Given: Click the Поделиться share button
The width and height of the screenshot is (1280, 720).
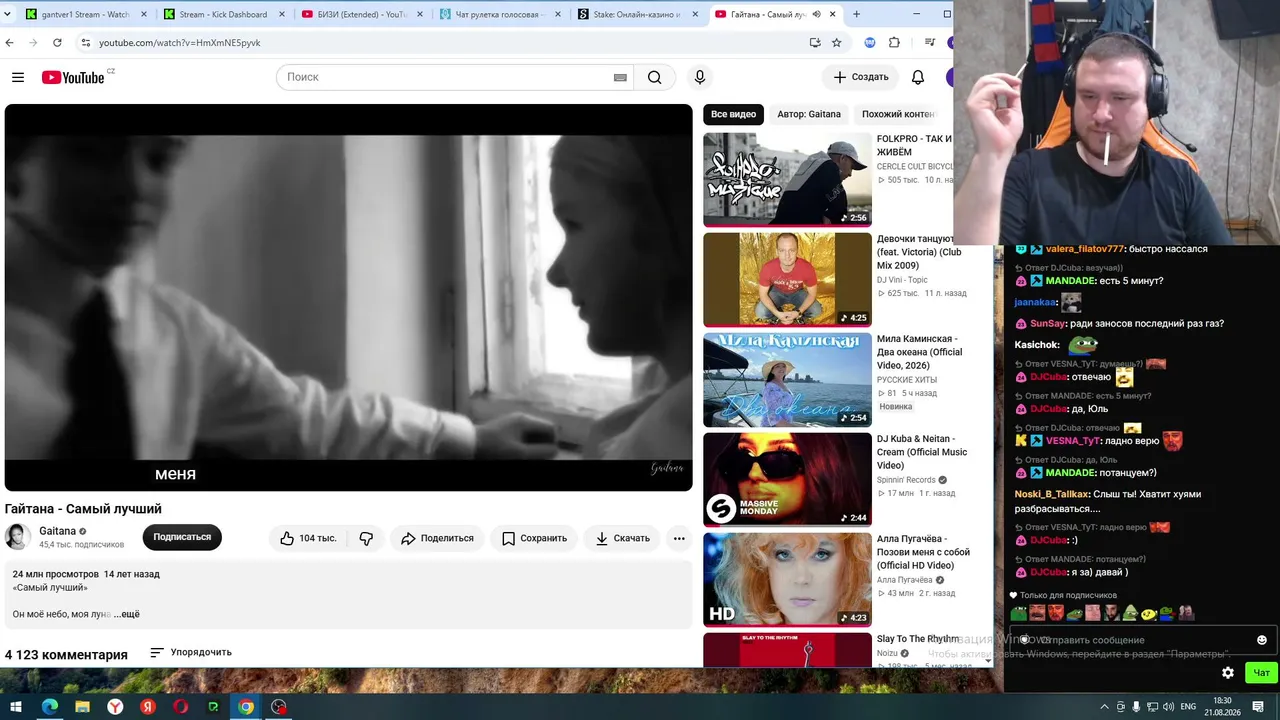Looking at the screenshot, I should click(x=437, y=538).
